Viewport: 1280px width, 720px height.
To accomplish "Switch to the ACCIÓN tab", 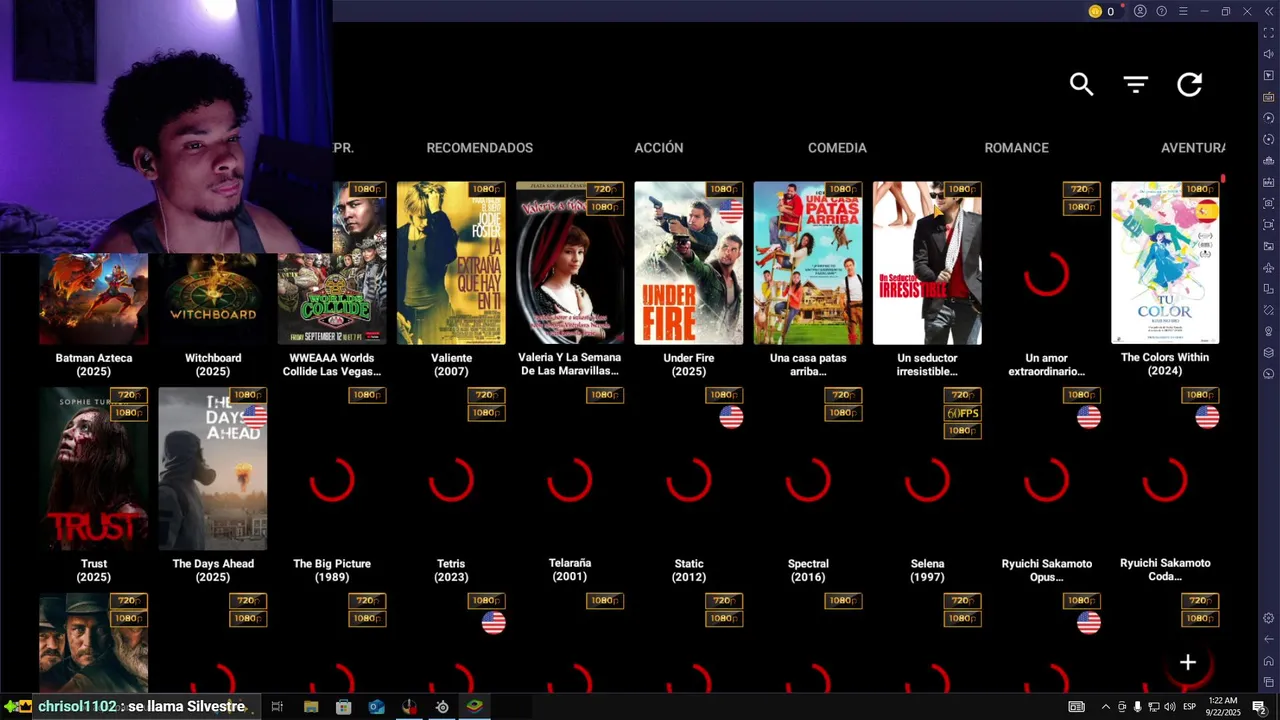I will point(659,148).
